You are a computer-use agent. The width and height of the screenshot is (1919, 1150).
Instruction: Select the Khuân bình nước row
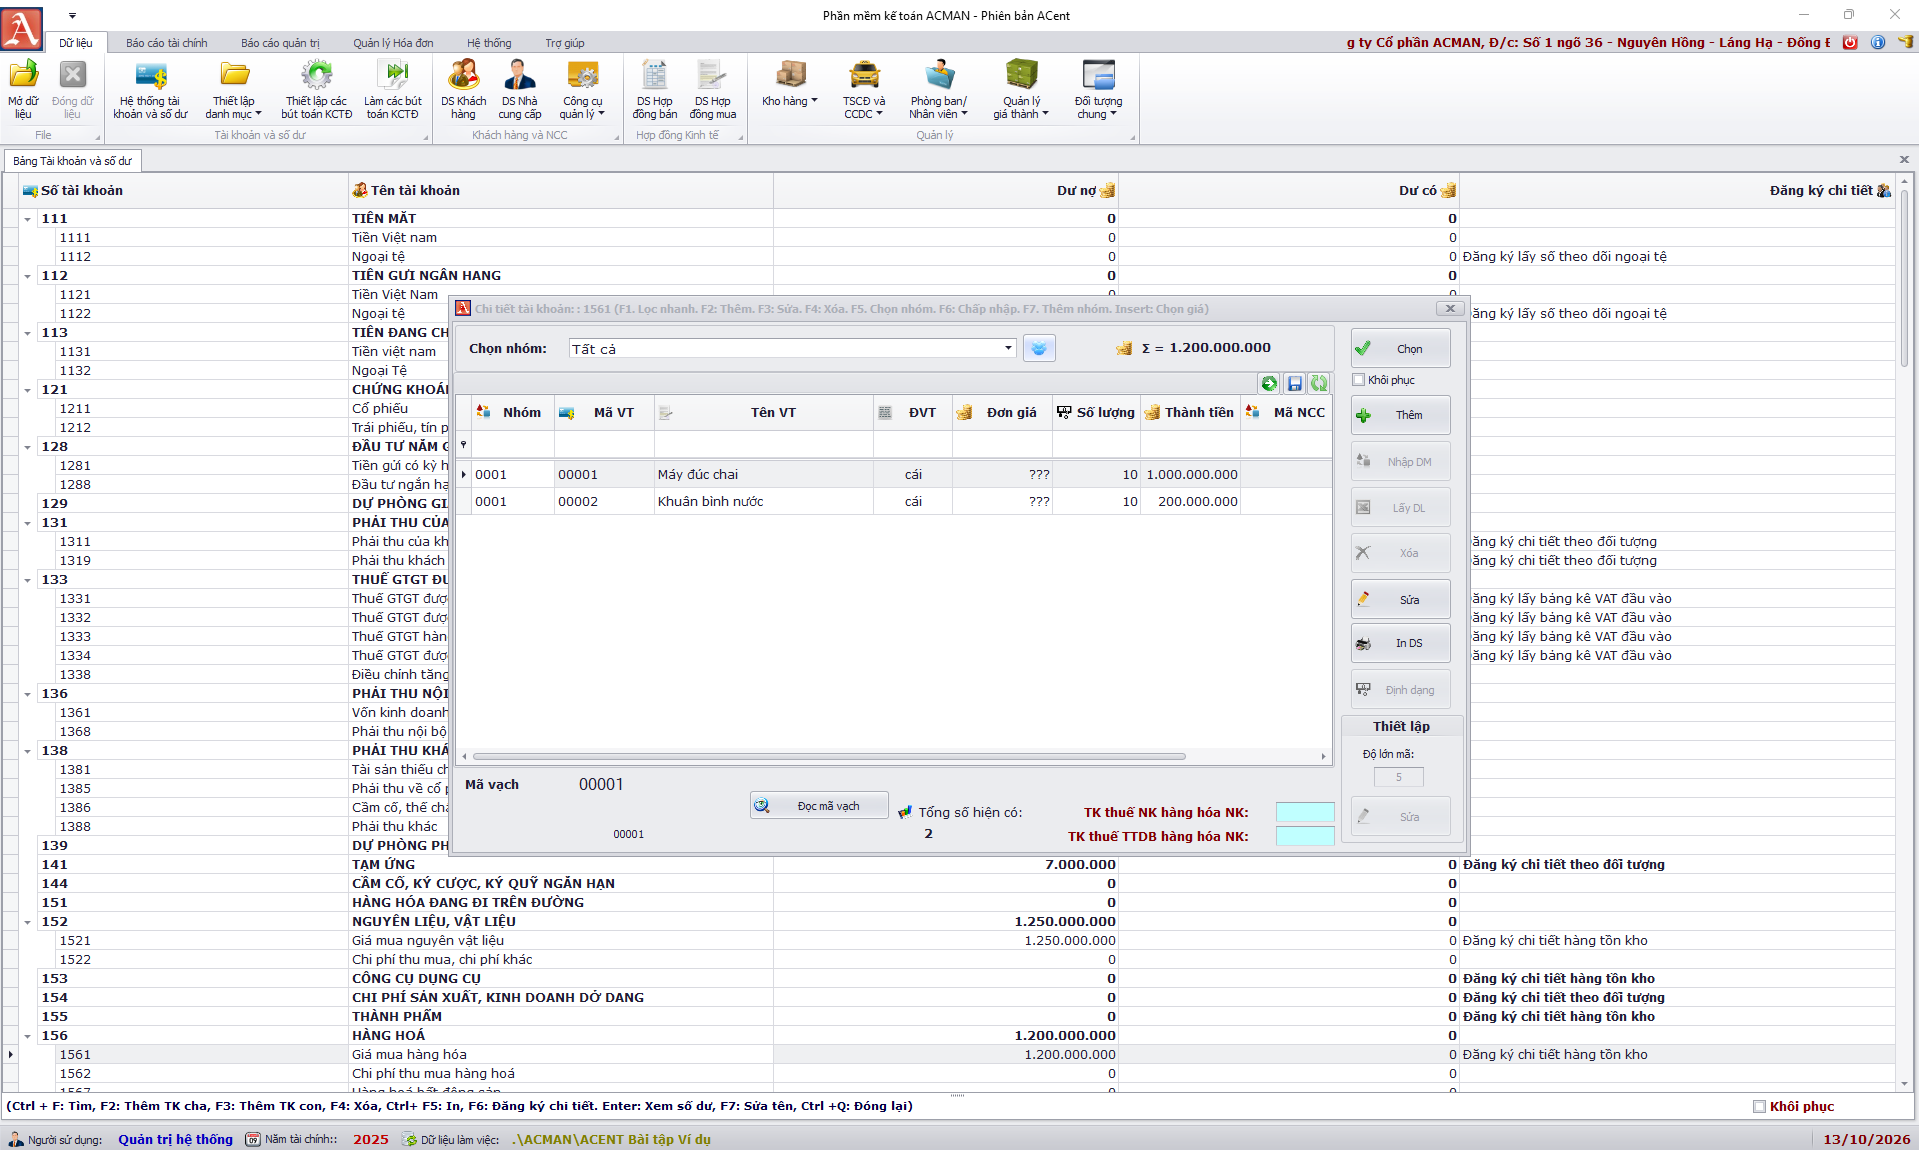[893, 502]
